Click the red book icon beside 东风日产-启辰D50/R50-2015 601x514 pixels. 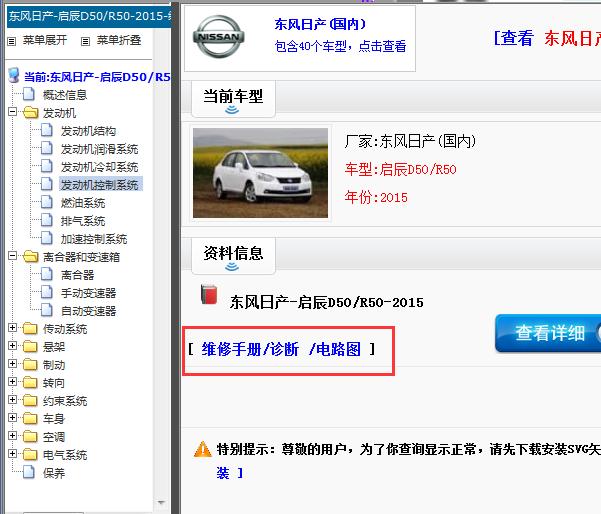pos(209,294)
